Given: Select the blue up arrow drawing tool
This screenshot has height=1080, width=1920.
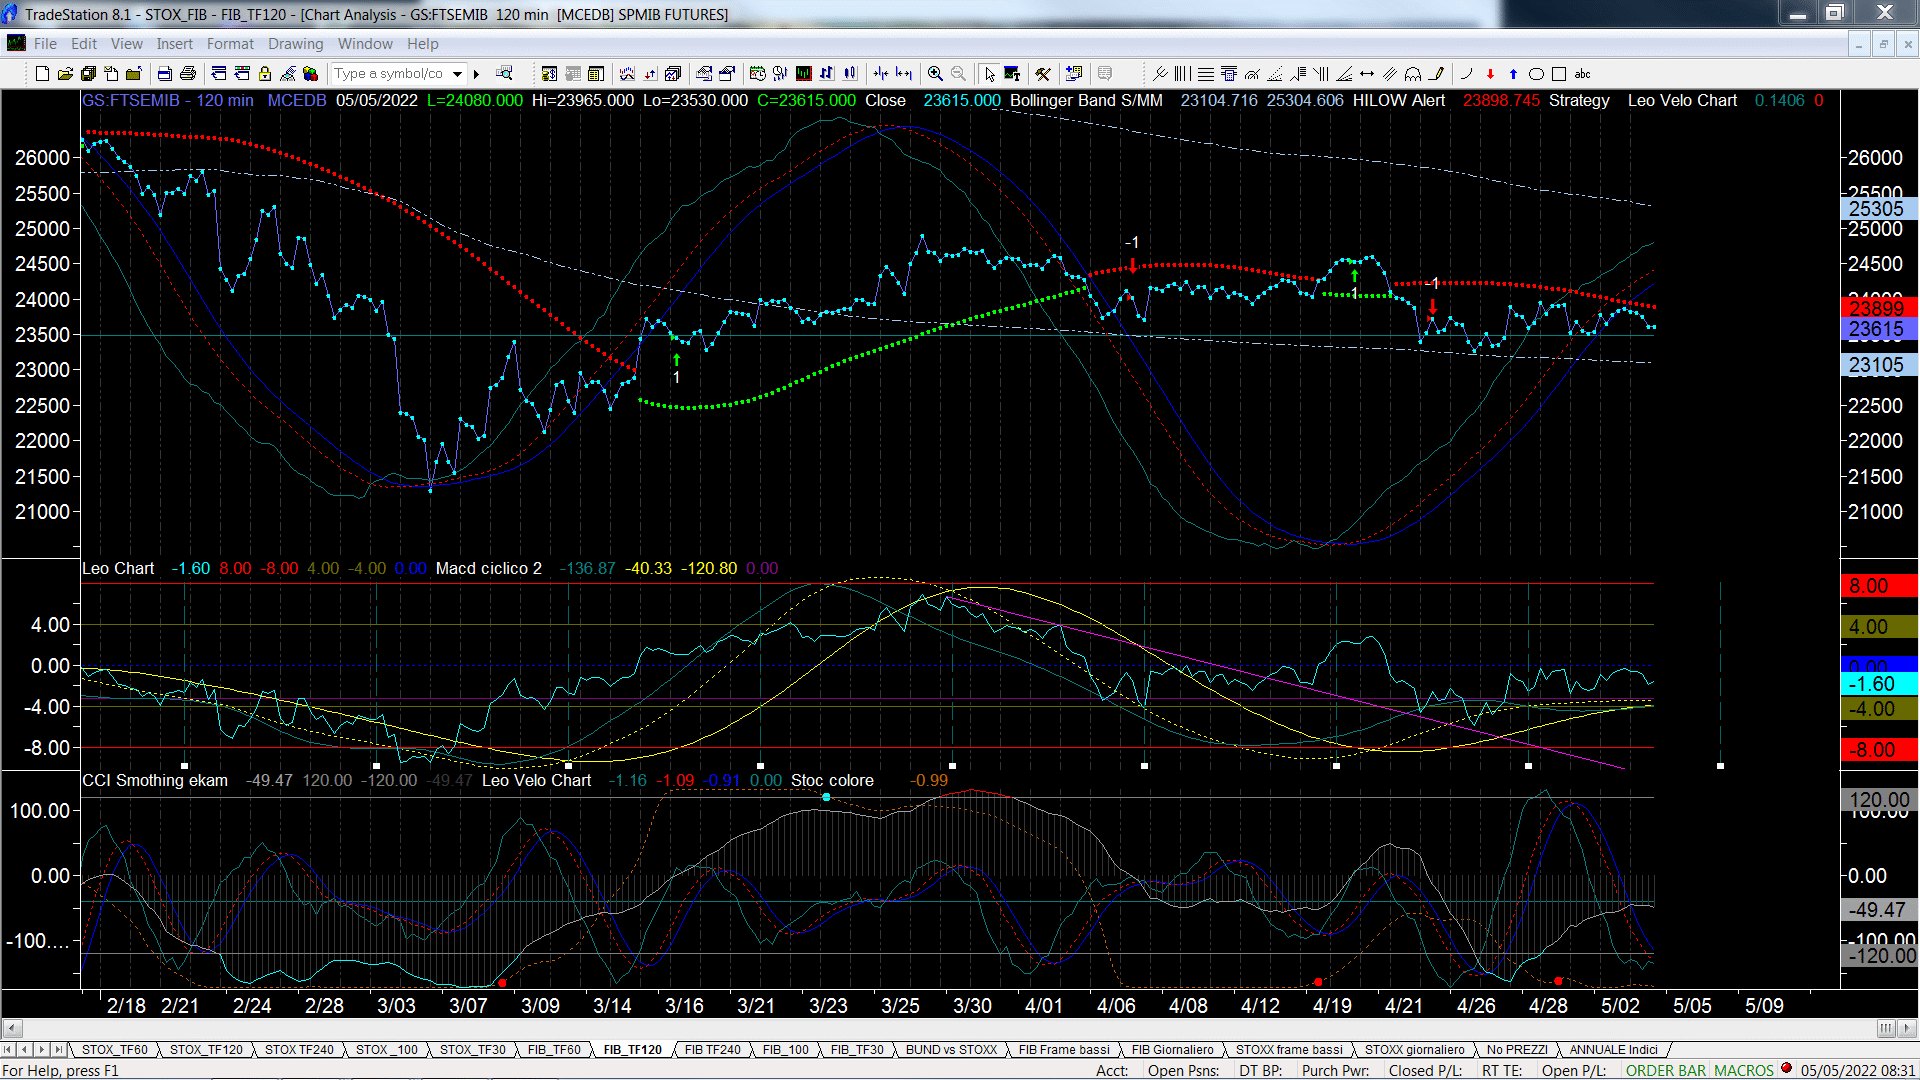Looking at the screenshot, I should click(x=1513, y=74).
